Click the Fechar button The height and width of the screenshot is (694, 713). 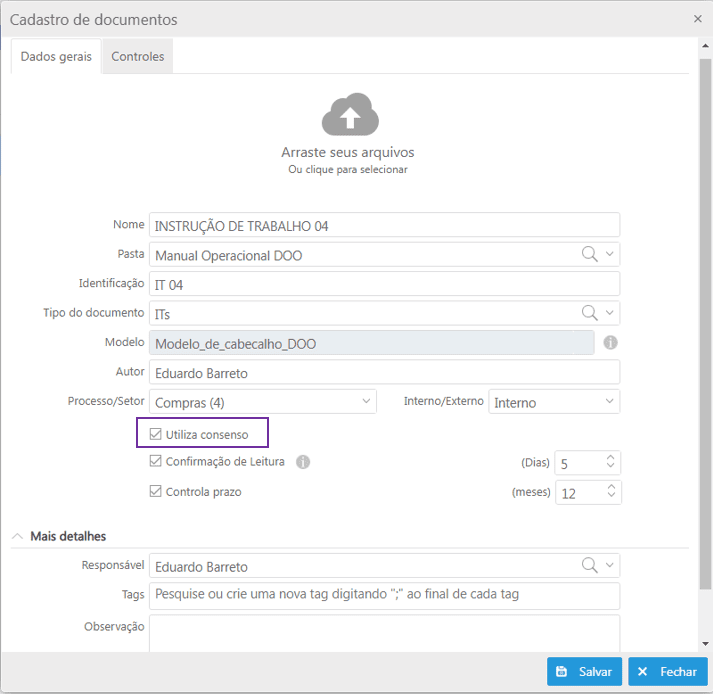(x=668, y=672)
